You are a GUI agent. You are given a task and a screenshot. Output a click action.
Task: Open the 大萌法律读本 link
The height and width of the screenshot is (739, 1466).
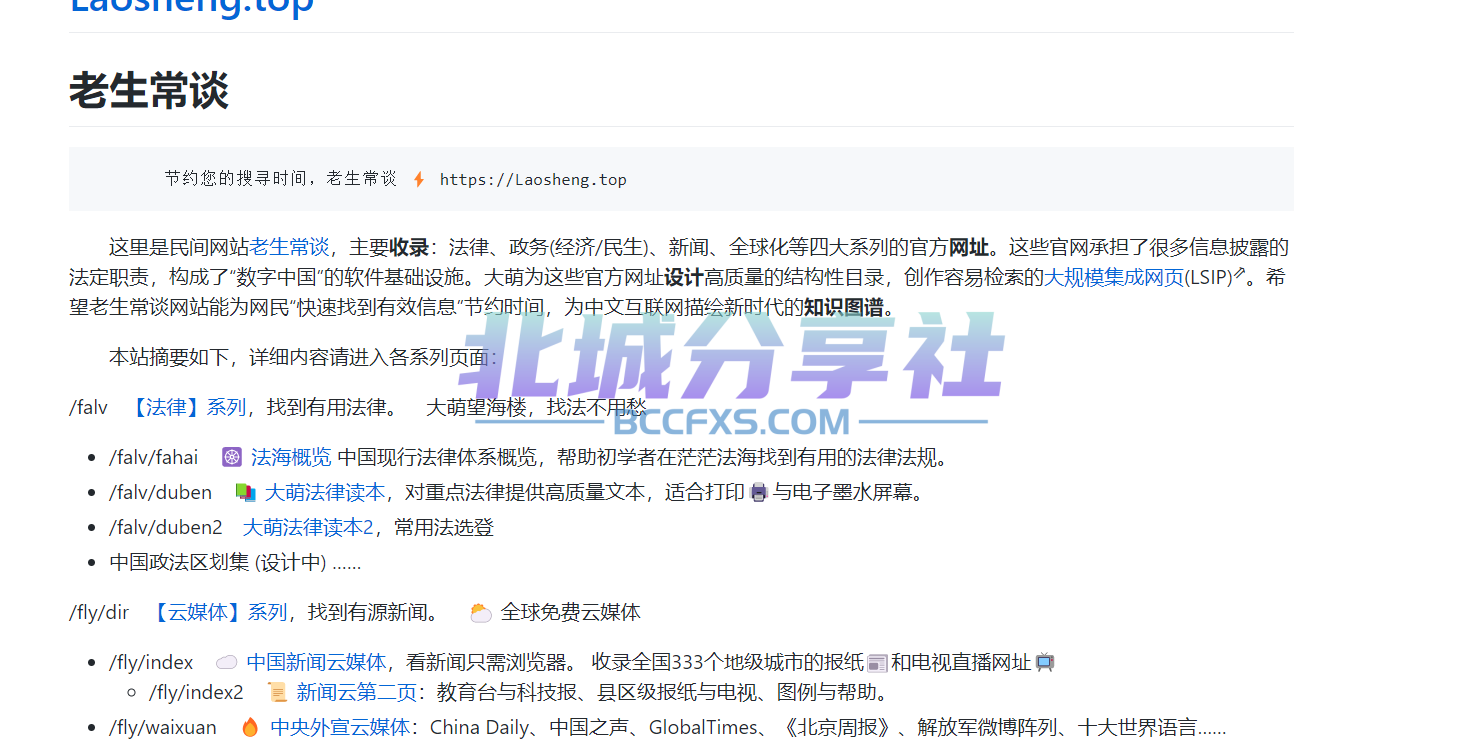point(324,492)
